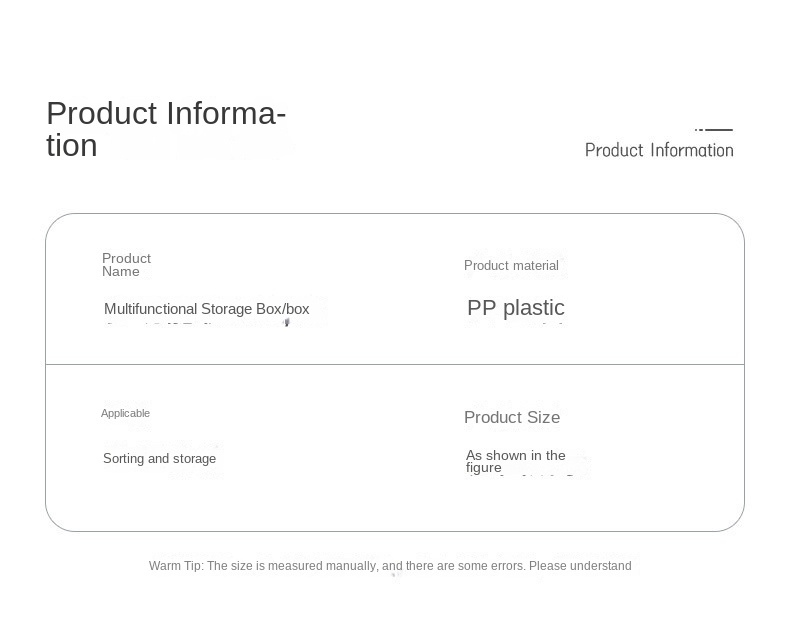Click the Applicable label

125,413
